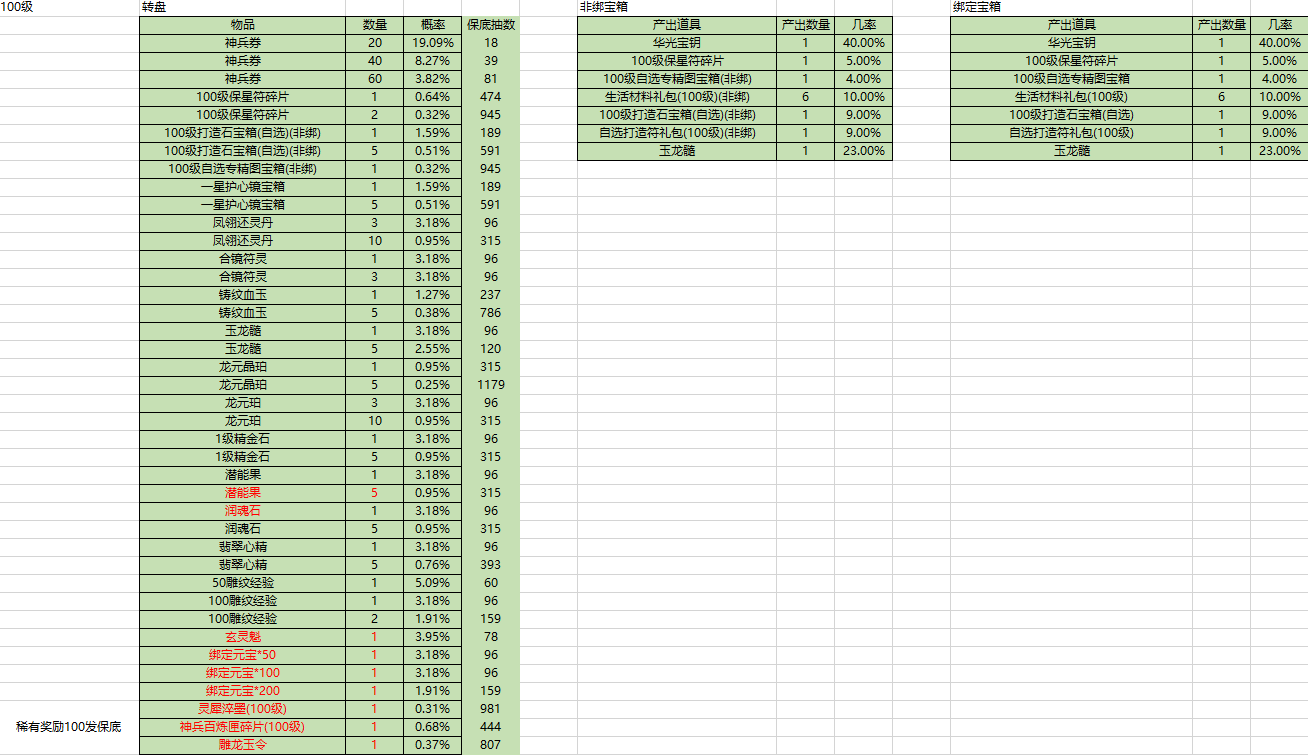Click the red '润魂石' item cell
Image resolution: width=1308 pixels, height=755 pixels.
click(x=242, y=511)
